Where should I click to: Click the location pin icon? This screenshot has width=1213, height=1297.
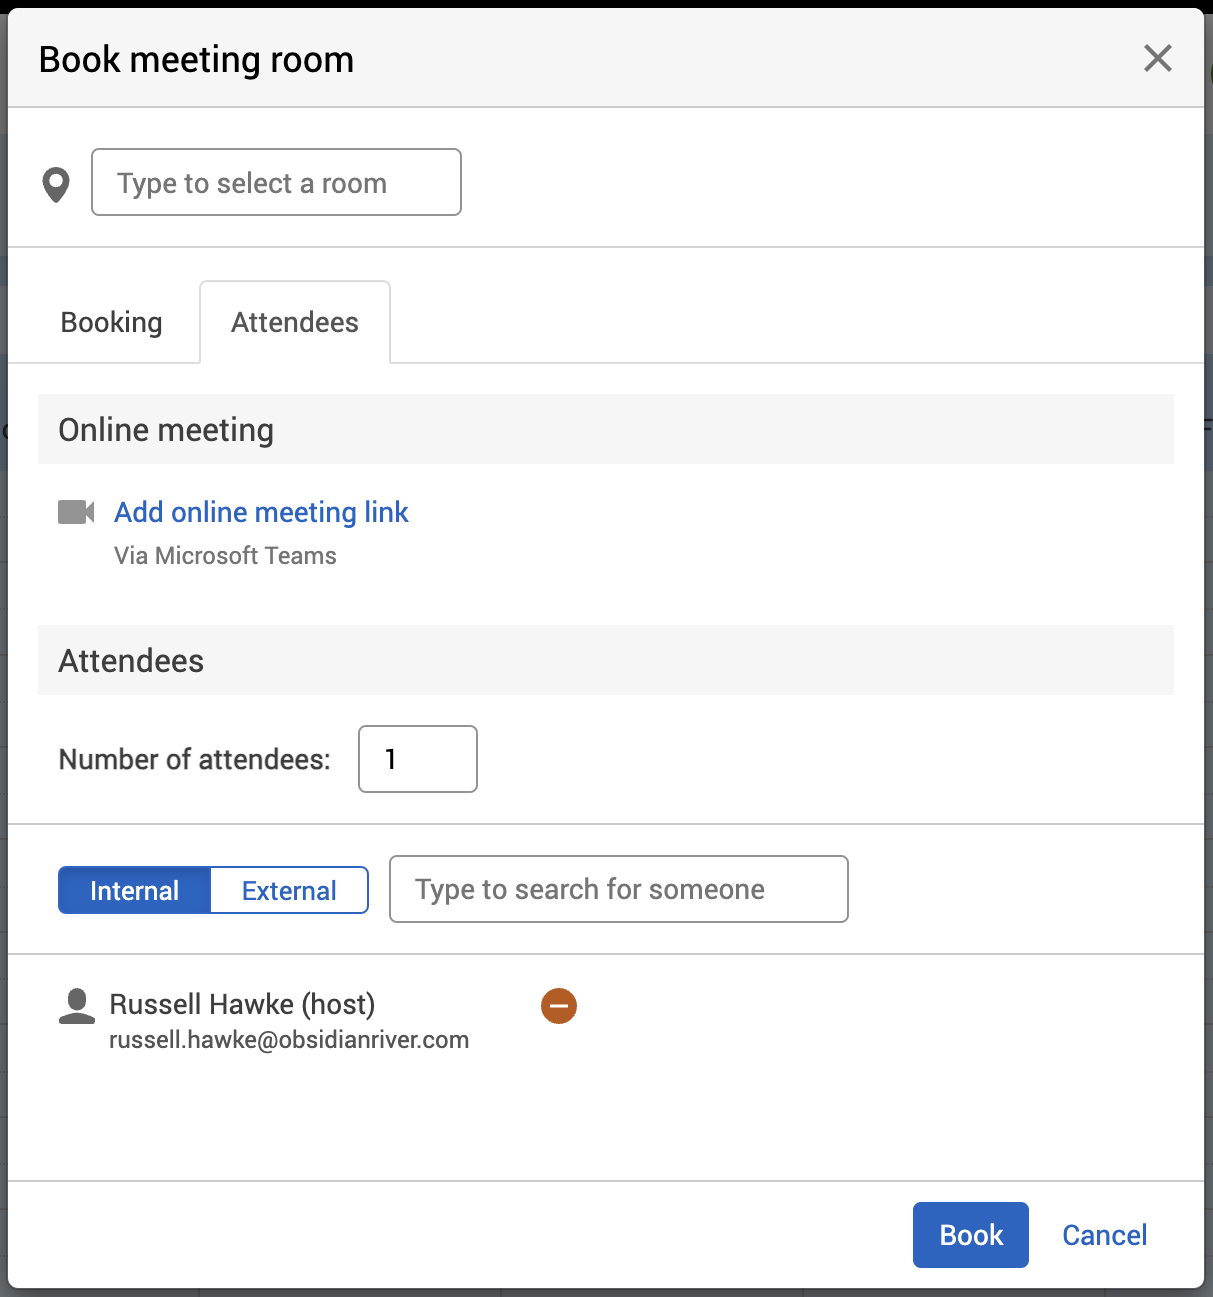click(x=56, y=184)
